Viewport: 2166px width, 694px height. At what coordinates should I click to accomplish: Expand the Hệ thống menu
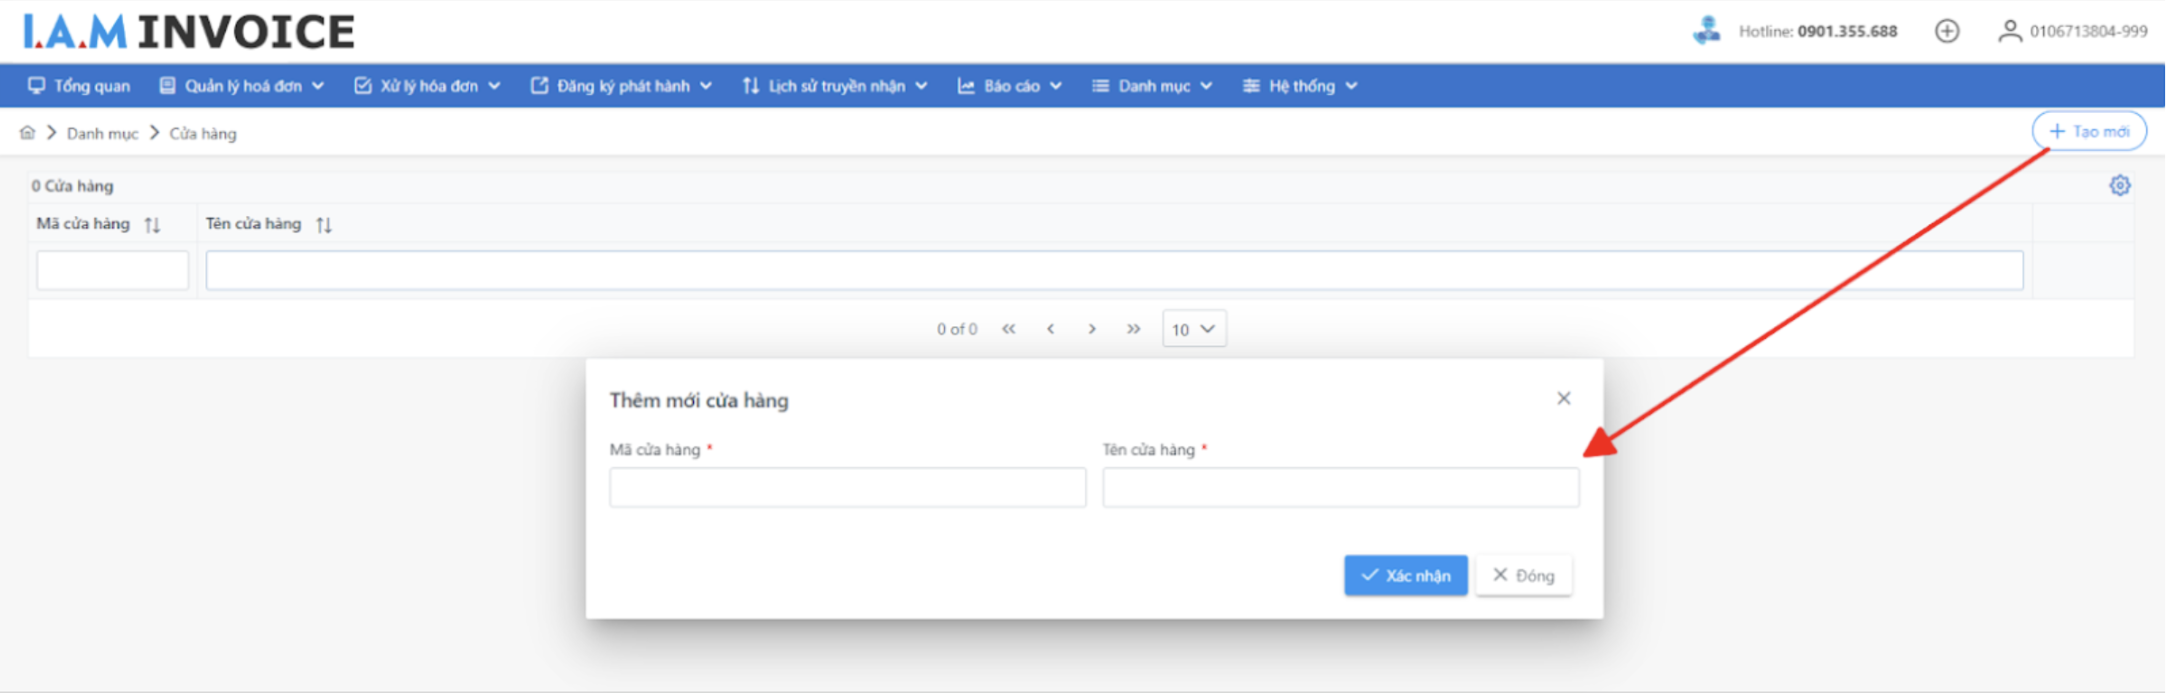coord(1300,86)
